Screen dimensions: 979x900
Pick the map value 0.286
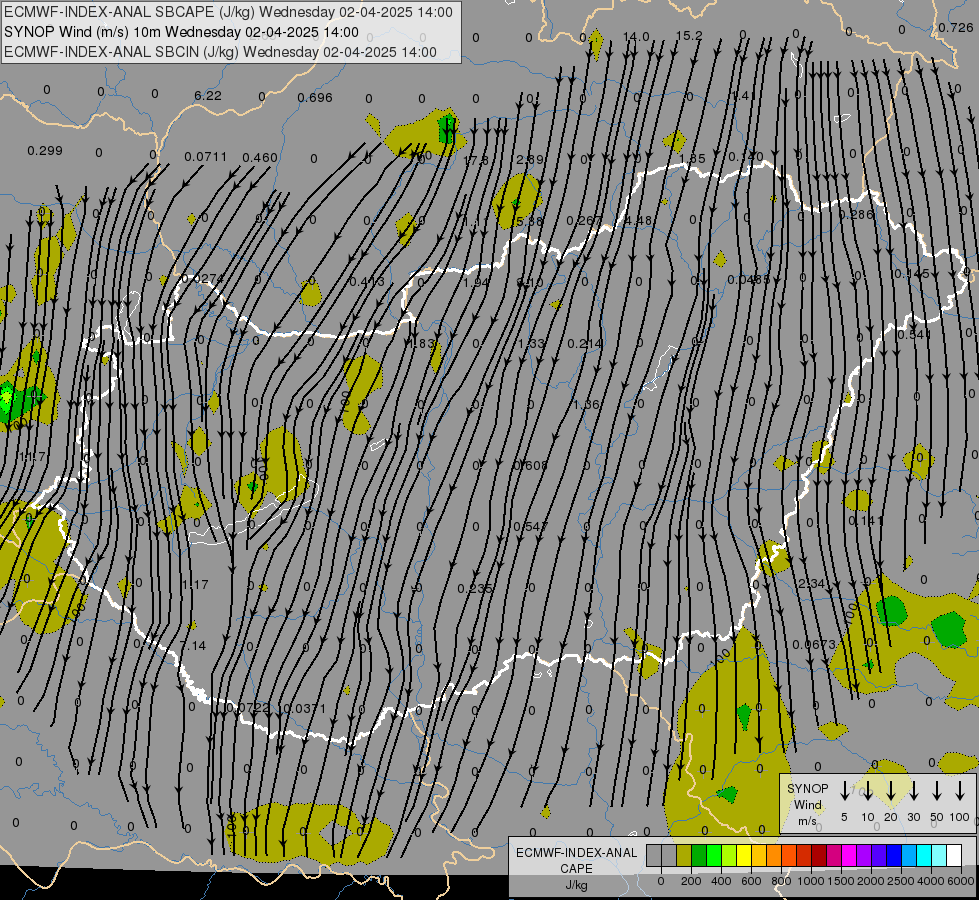pyautogui.click(x=856, y=214)
